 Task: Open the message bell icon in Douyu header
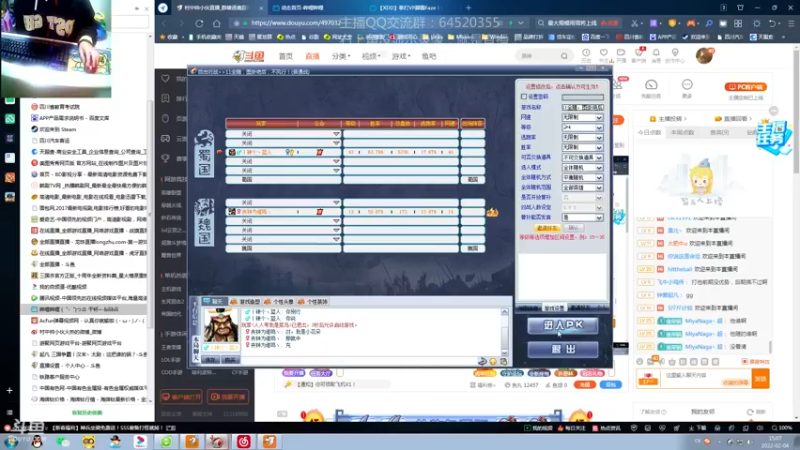point(656,53)
